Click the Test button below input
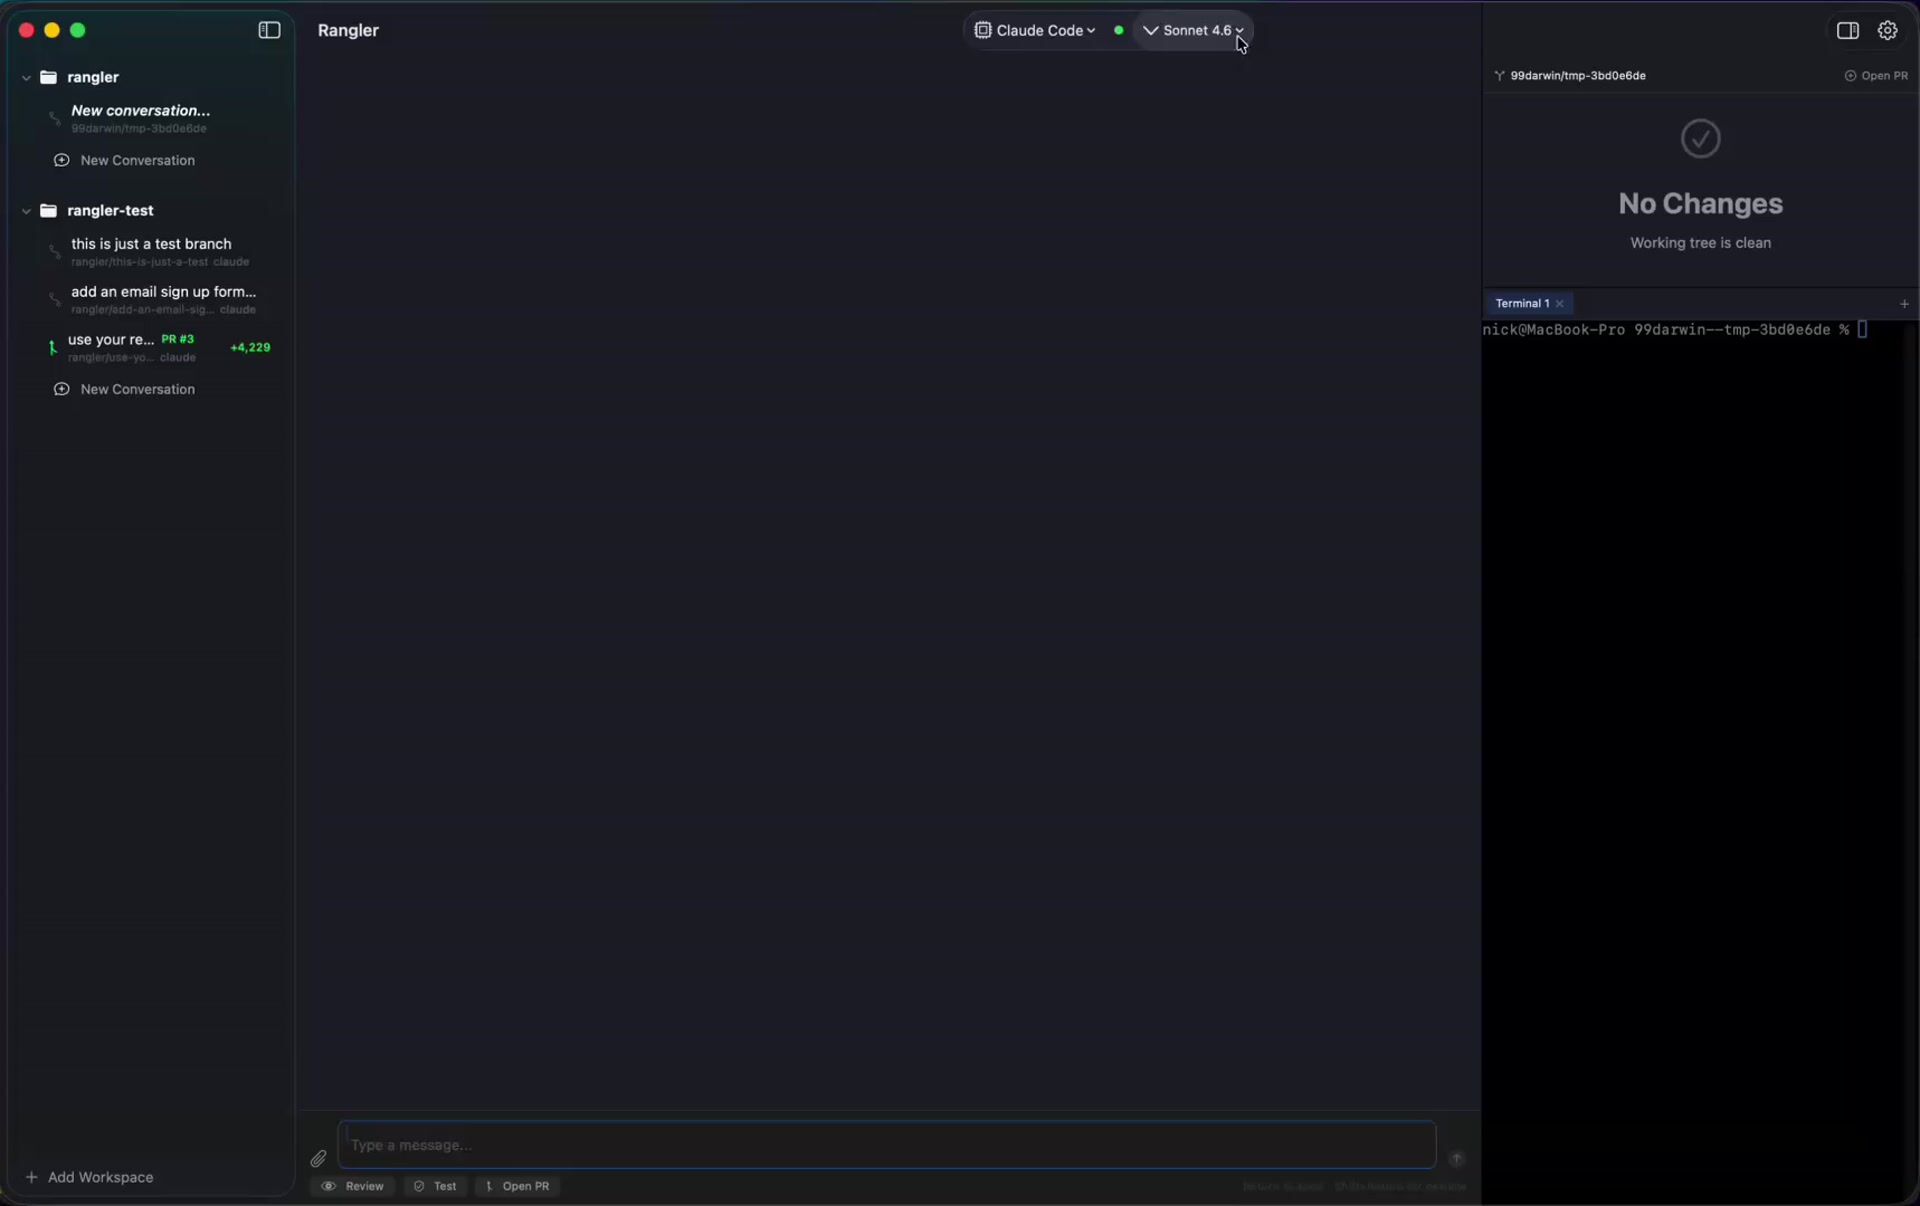 pyautogui.click(x=435, y=1186)
